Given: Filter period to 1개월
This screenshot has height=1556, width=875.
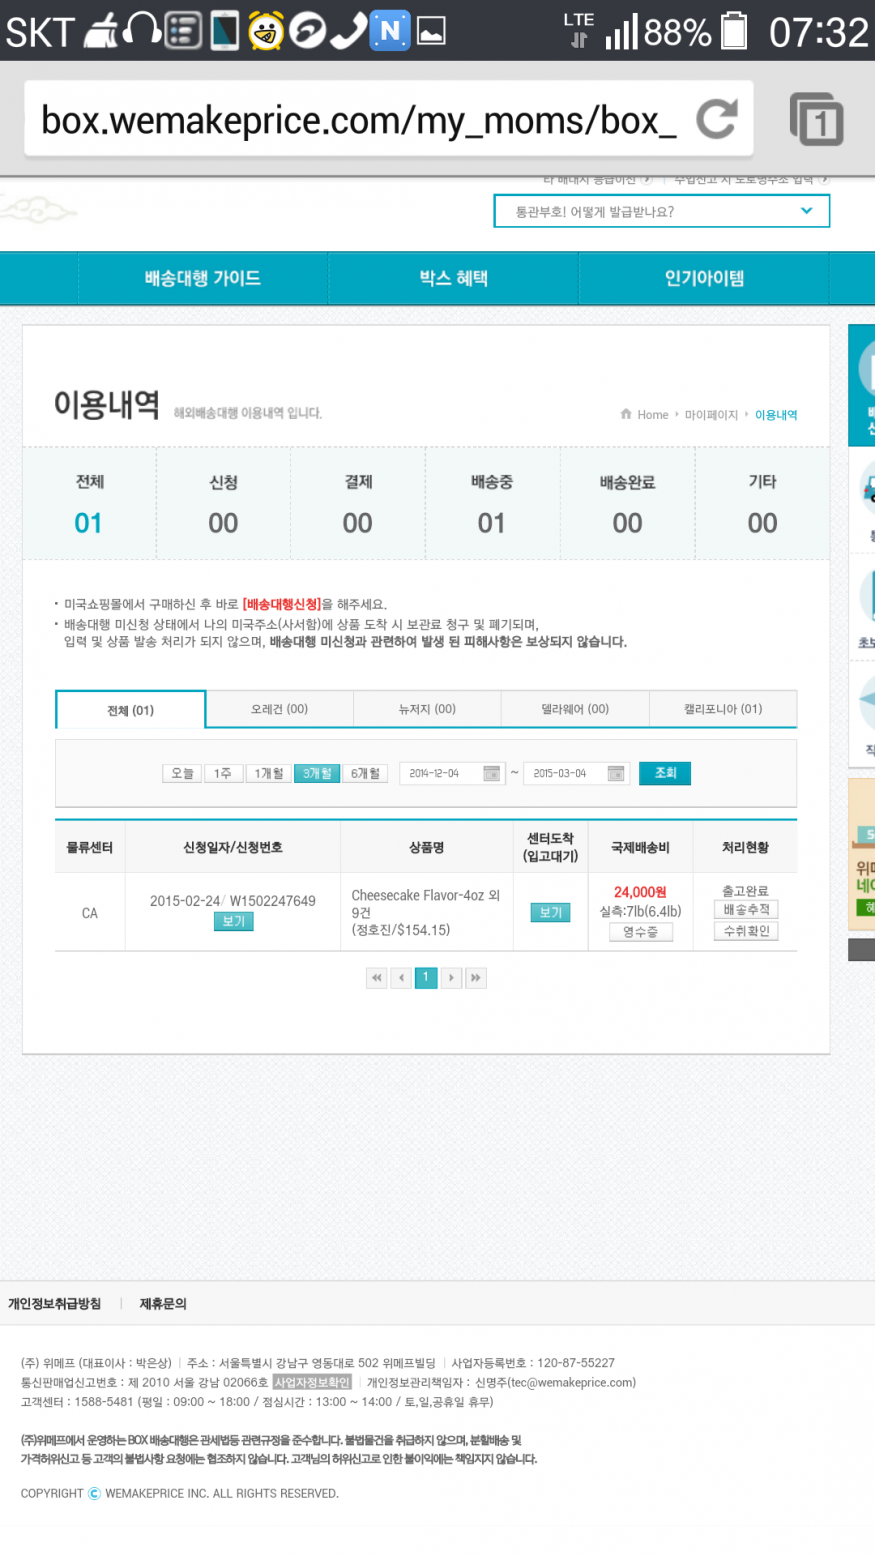Looking at the screenshot, I should point(268,773).
